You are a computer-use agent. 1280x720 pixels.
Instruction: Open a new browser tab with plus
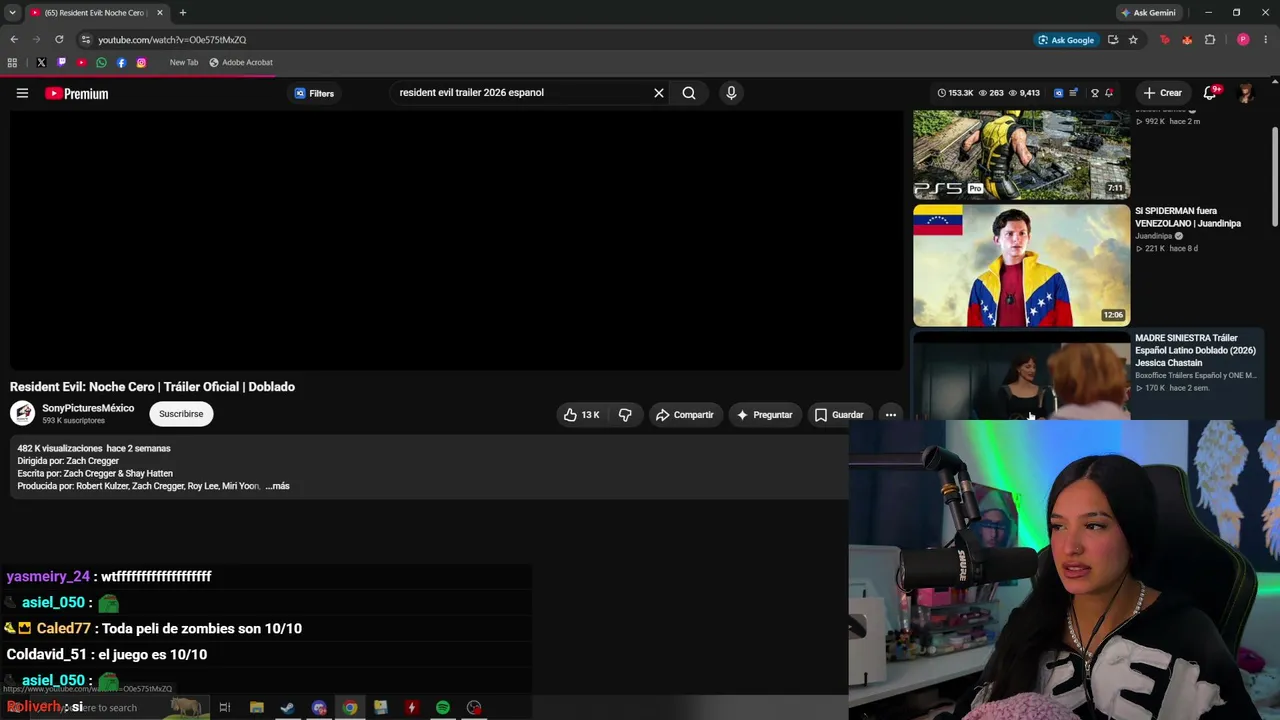tap(182, 13)
